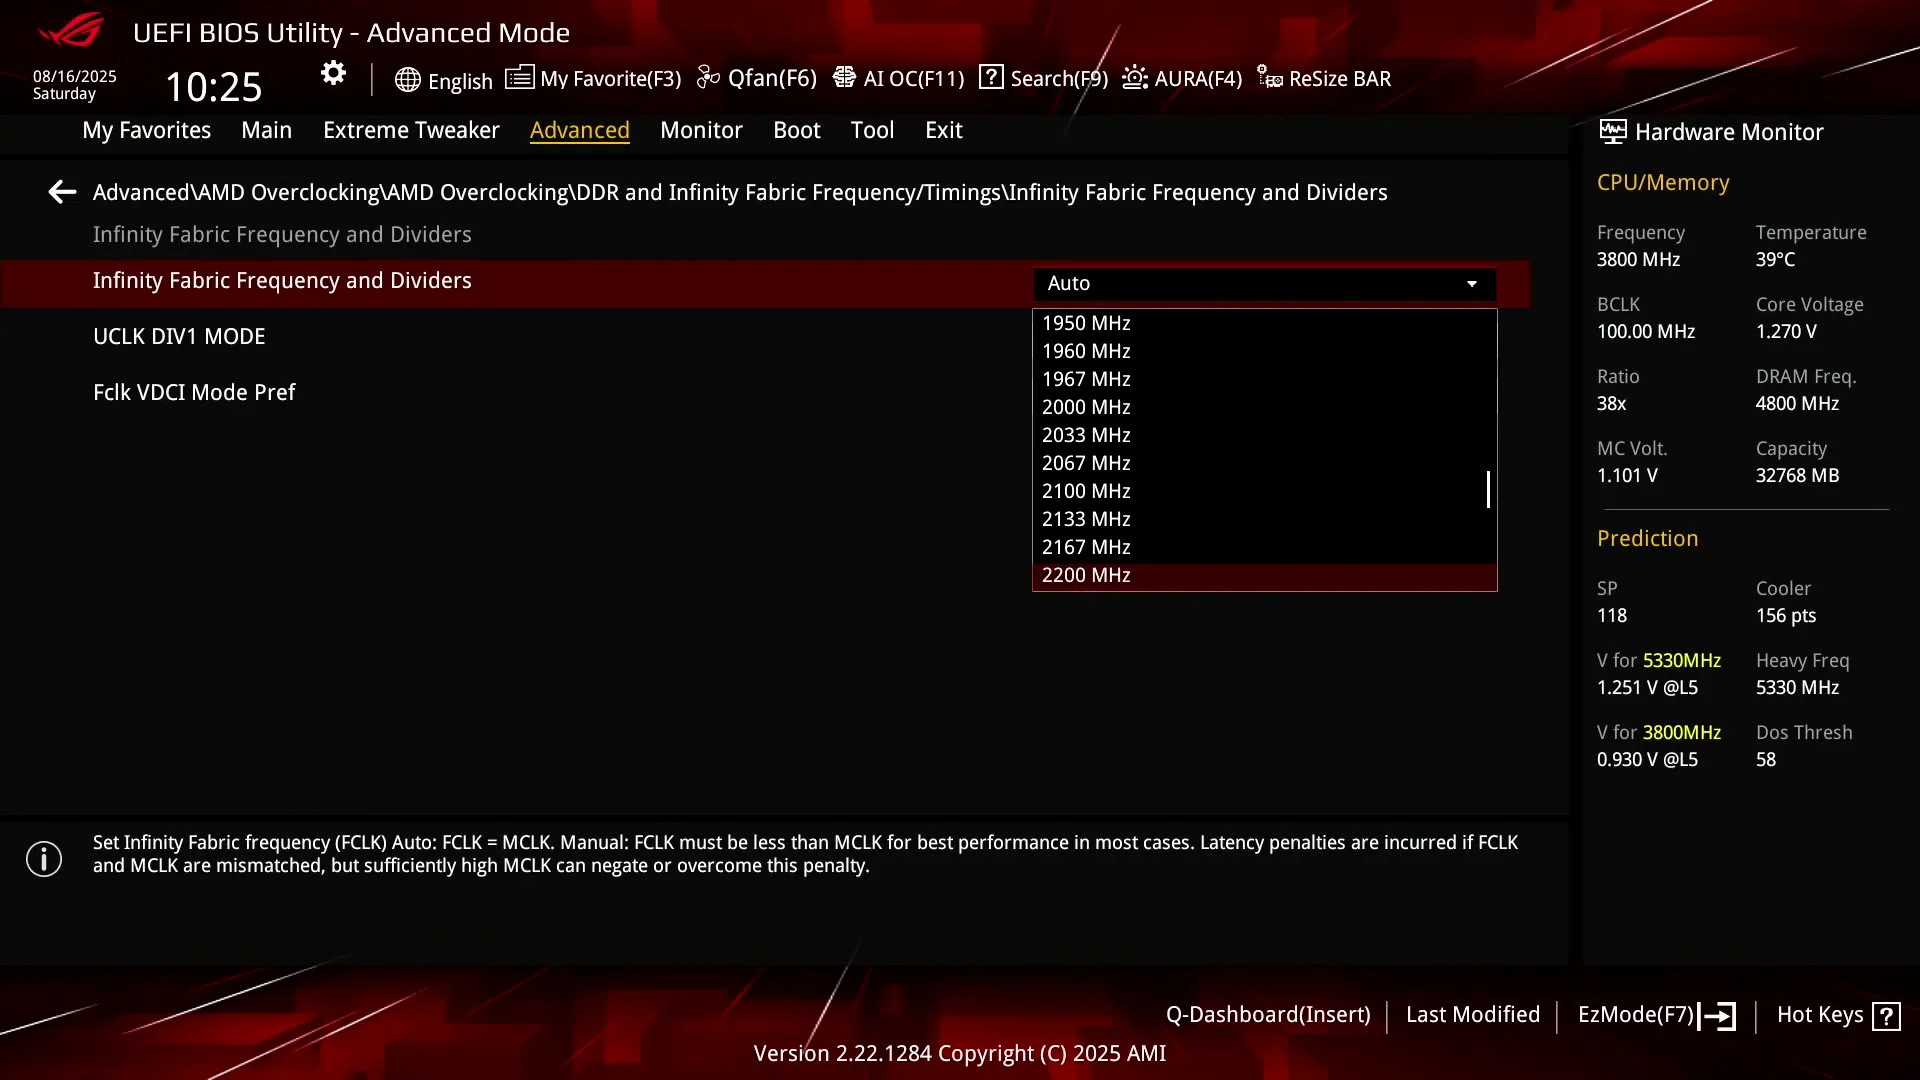Open the Extreme Tweaker tab
The image size is (1920, 1080).
pyautogui.click(x=411, y=130)
